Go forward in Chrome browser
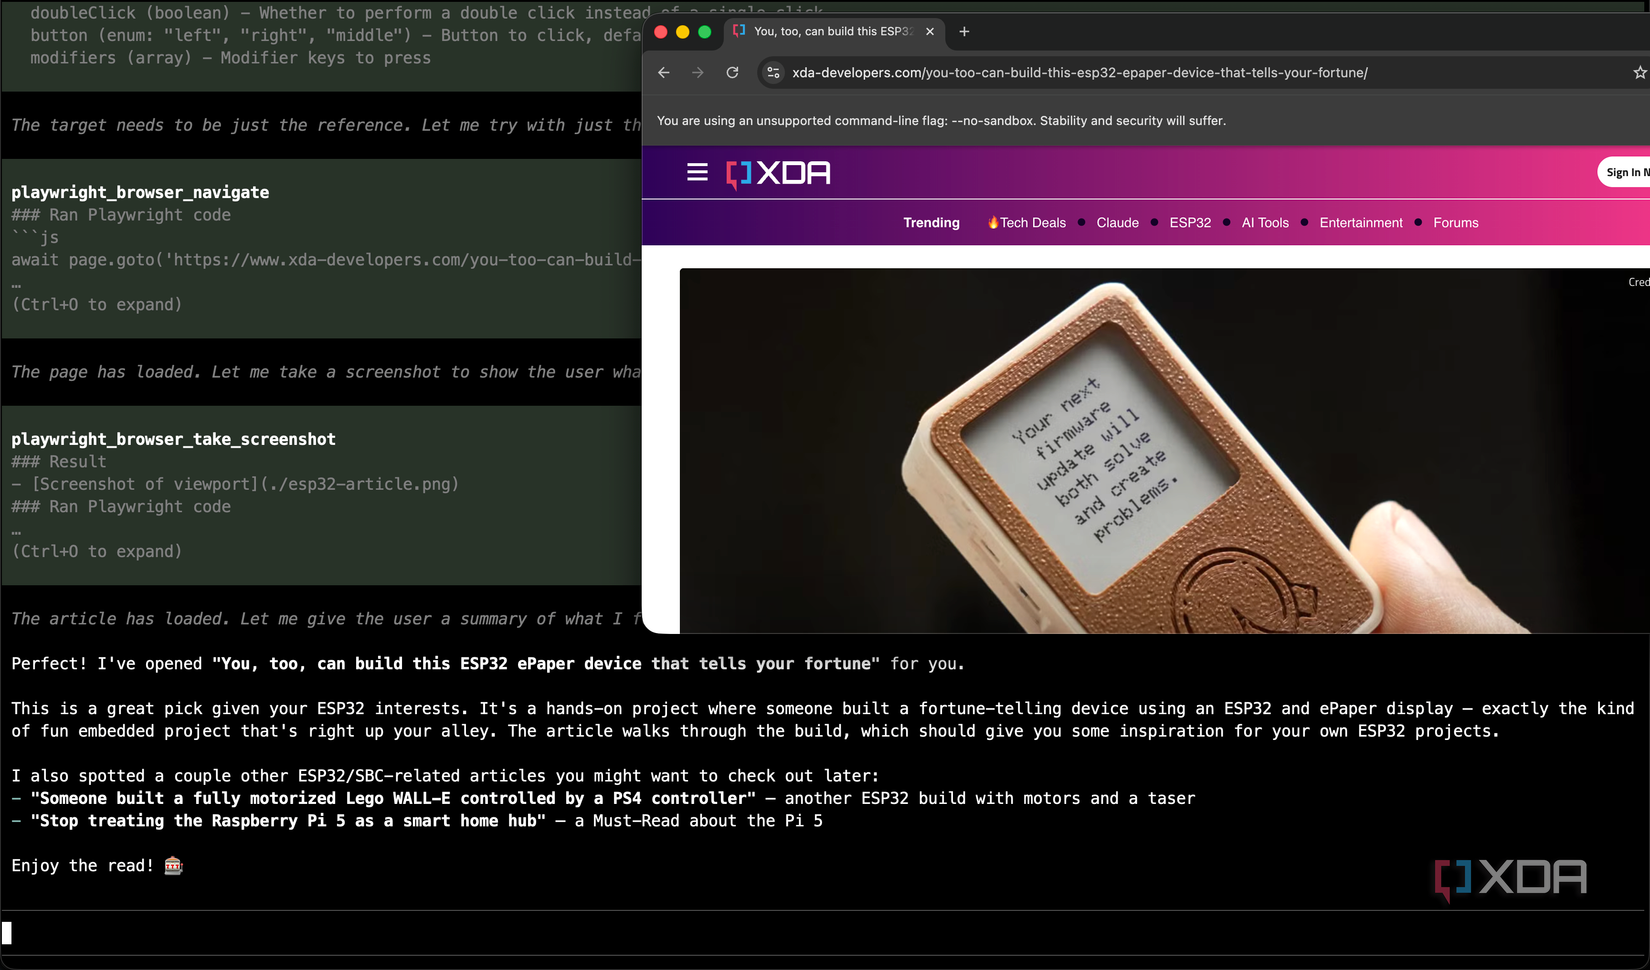This screenshot has width=1650, height=970. click(x=698, y=73)
